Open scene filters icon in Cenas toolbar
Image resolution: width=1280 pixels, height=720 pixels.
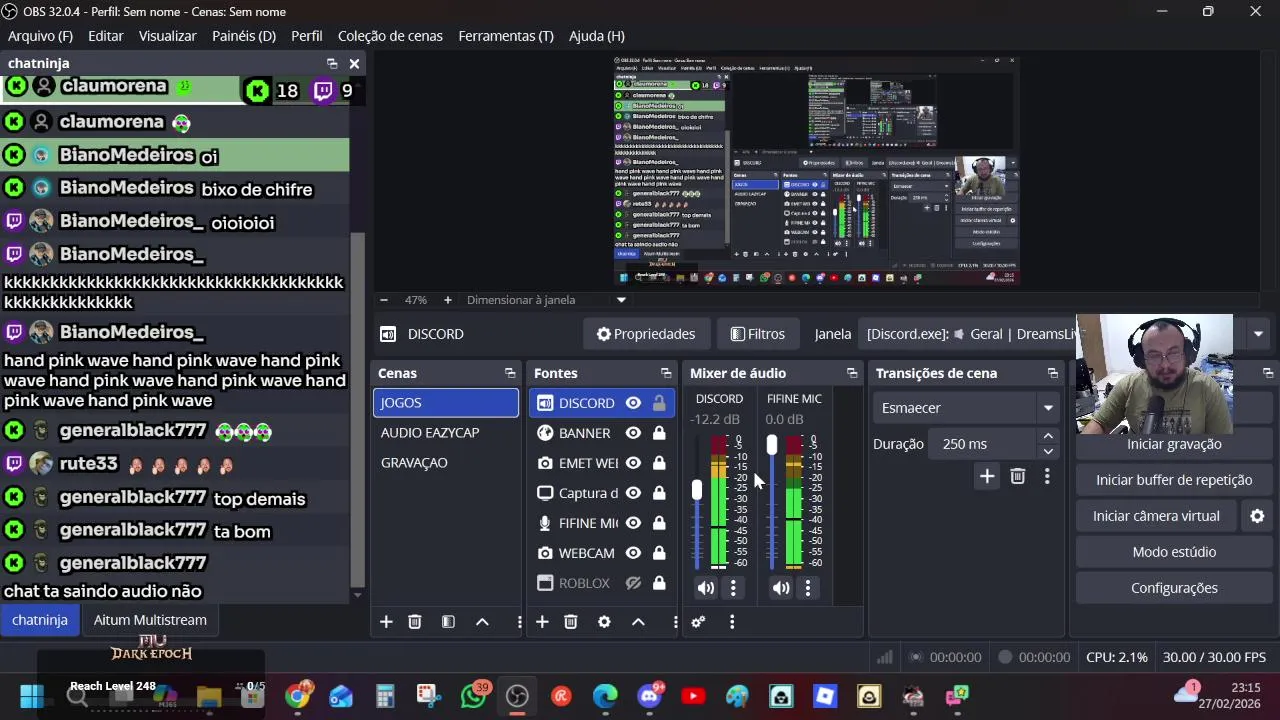tap(448, 622)
